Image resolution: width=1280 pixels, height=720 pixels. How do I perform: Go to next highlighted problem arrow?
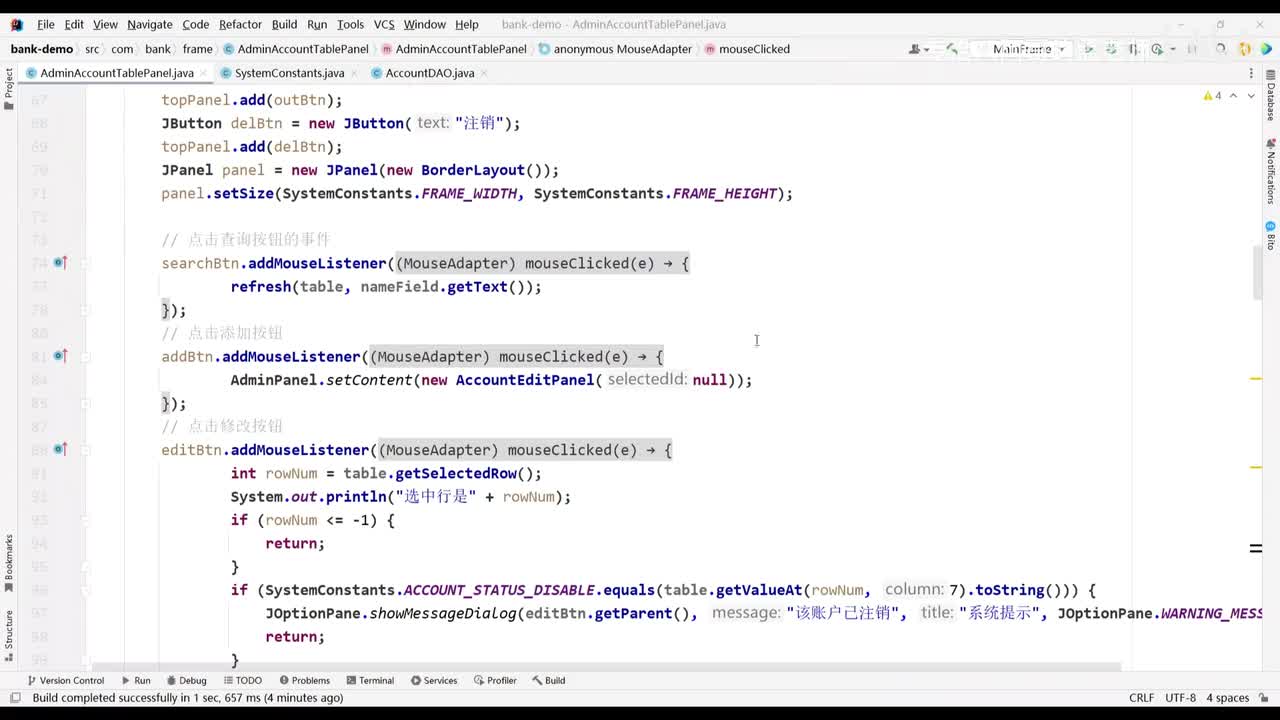[x=1251, y=96]
